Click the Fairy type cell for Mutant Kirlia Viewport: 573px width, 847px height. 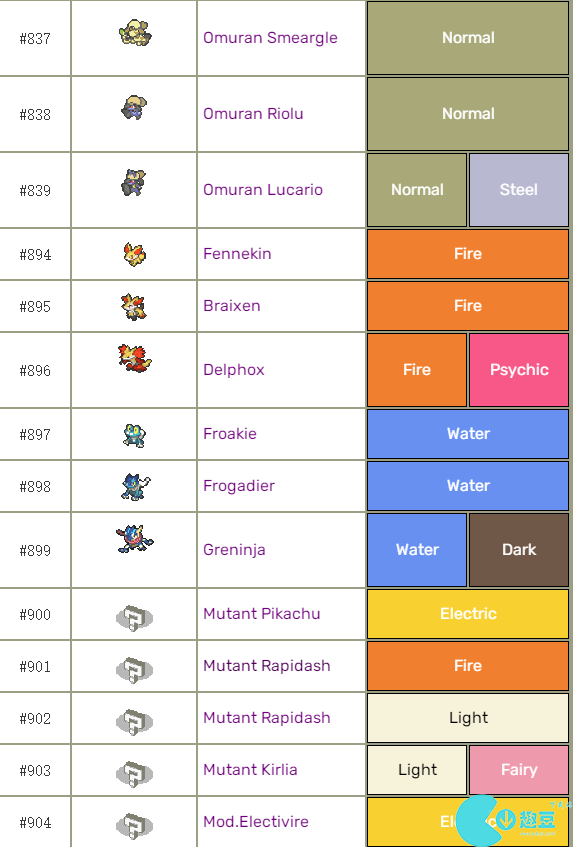519,770
